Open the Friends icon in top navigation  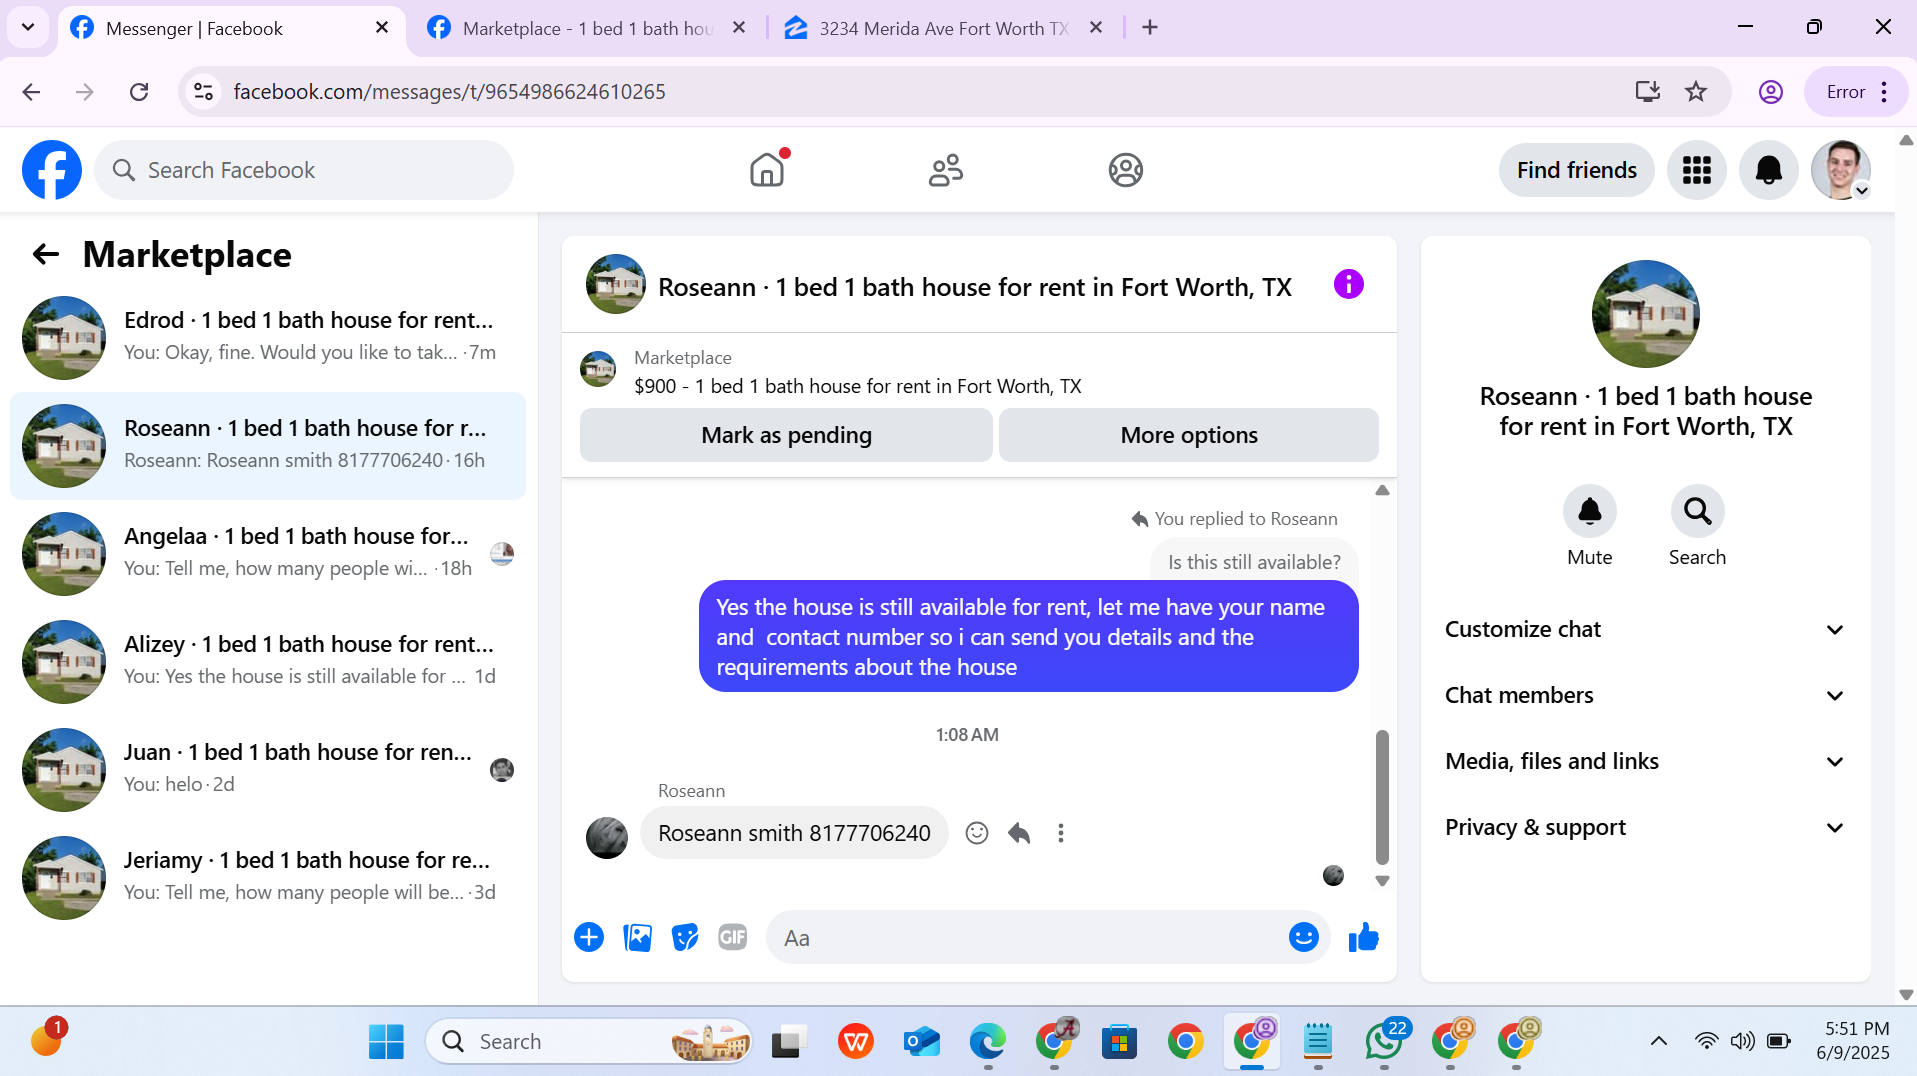coord(945,170)
